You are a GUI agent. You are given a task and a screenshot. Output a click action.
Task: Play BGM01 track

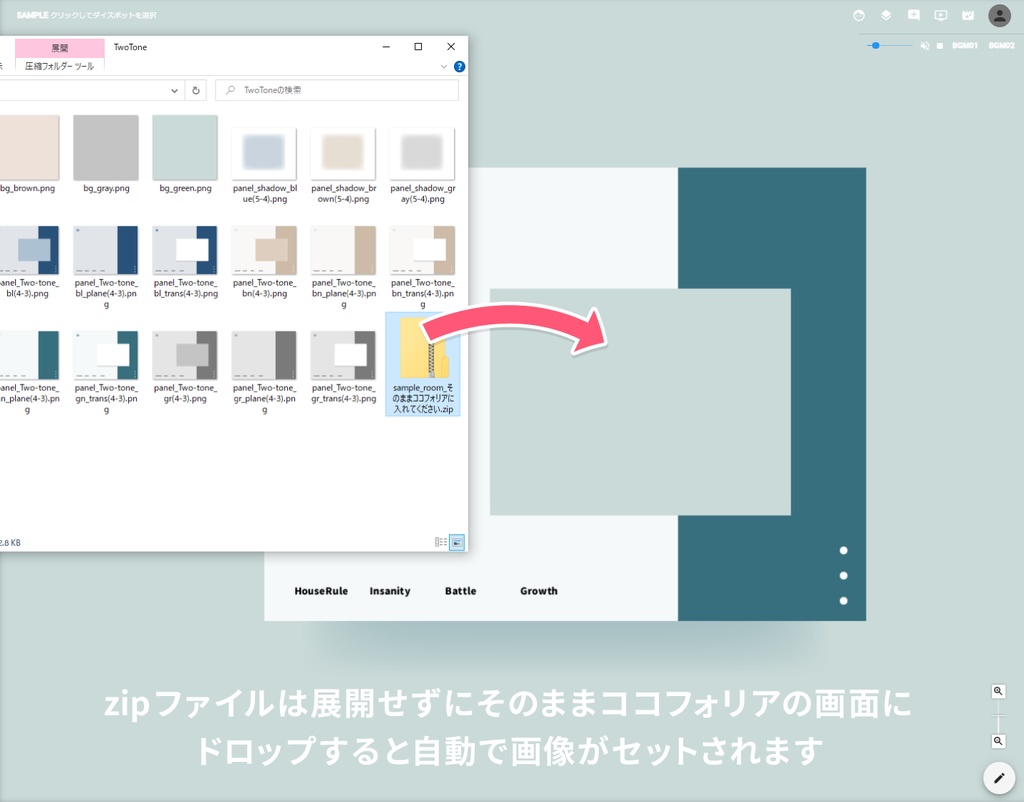[x=963, y=45]
